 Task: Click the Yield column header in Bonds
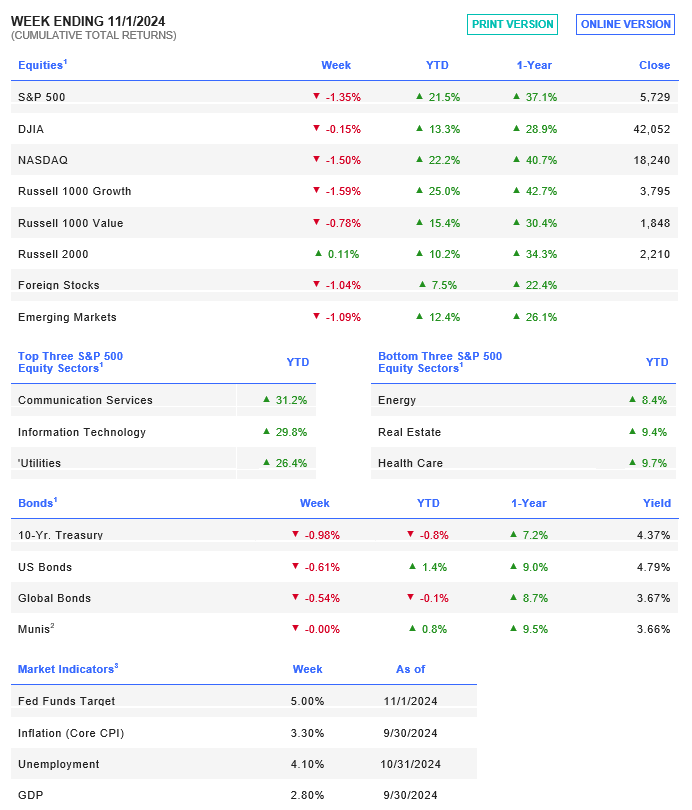(657, 503)
